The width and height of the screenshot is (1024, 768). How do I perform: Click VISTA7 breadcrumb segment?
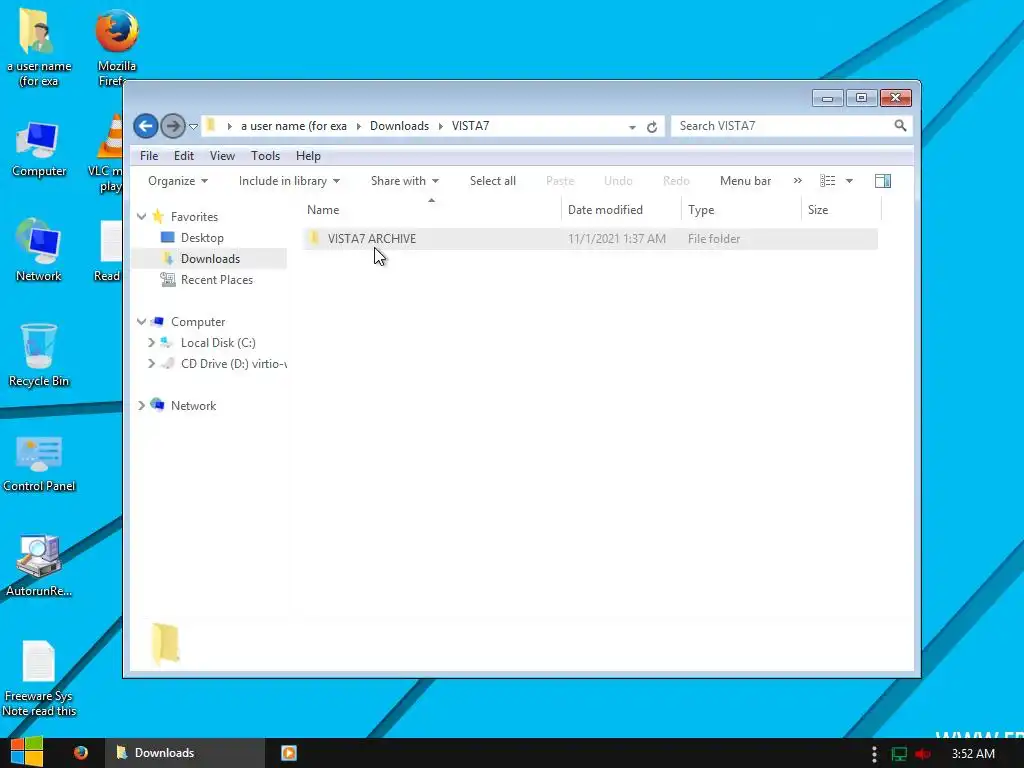[470, 126]
